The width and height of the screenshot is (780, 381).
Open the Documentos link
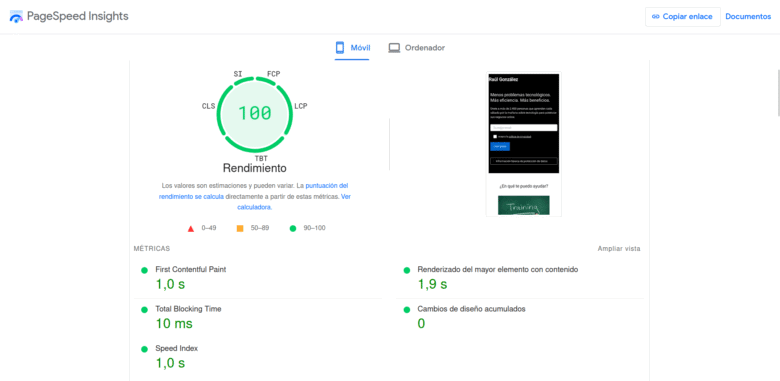(x=748, y=16)
